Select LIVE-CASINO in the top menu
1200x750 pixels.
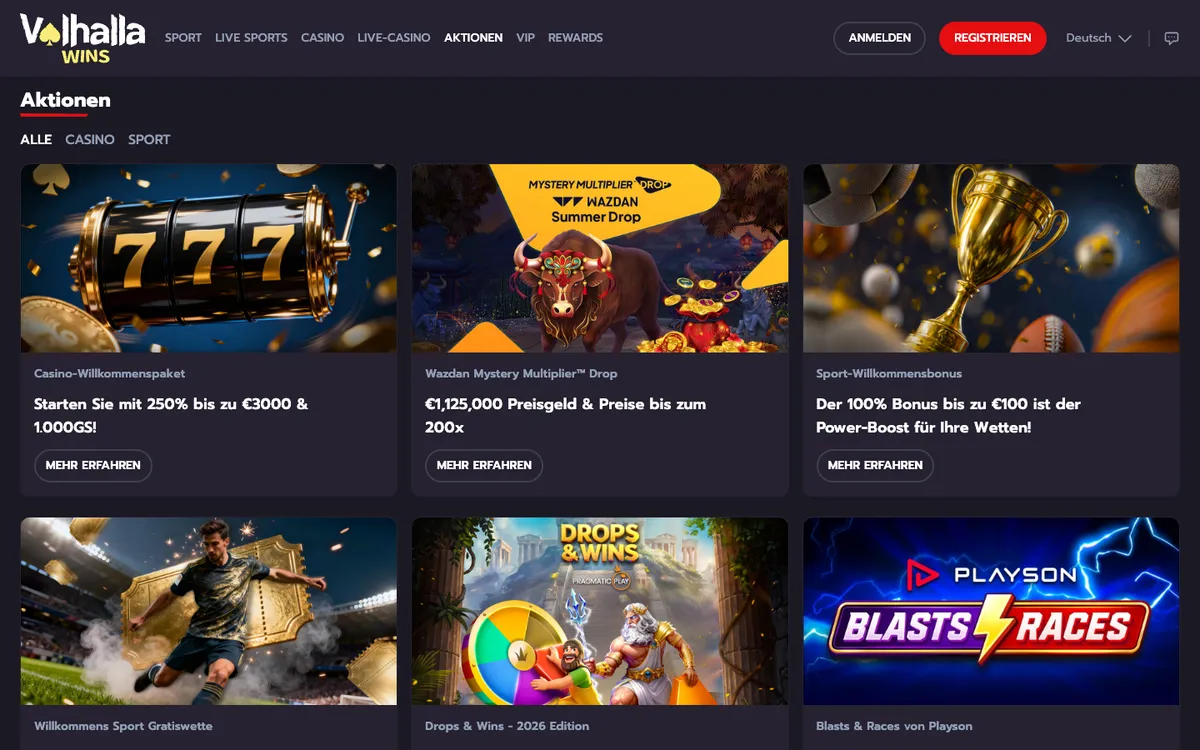click(394, 38)
